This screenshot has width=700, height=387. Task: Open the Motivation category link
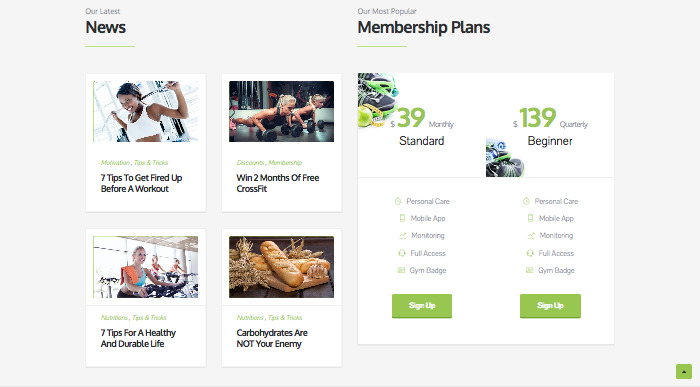(115, 162)
